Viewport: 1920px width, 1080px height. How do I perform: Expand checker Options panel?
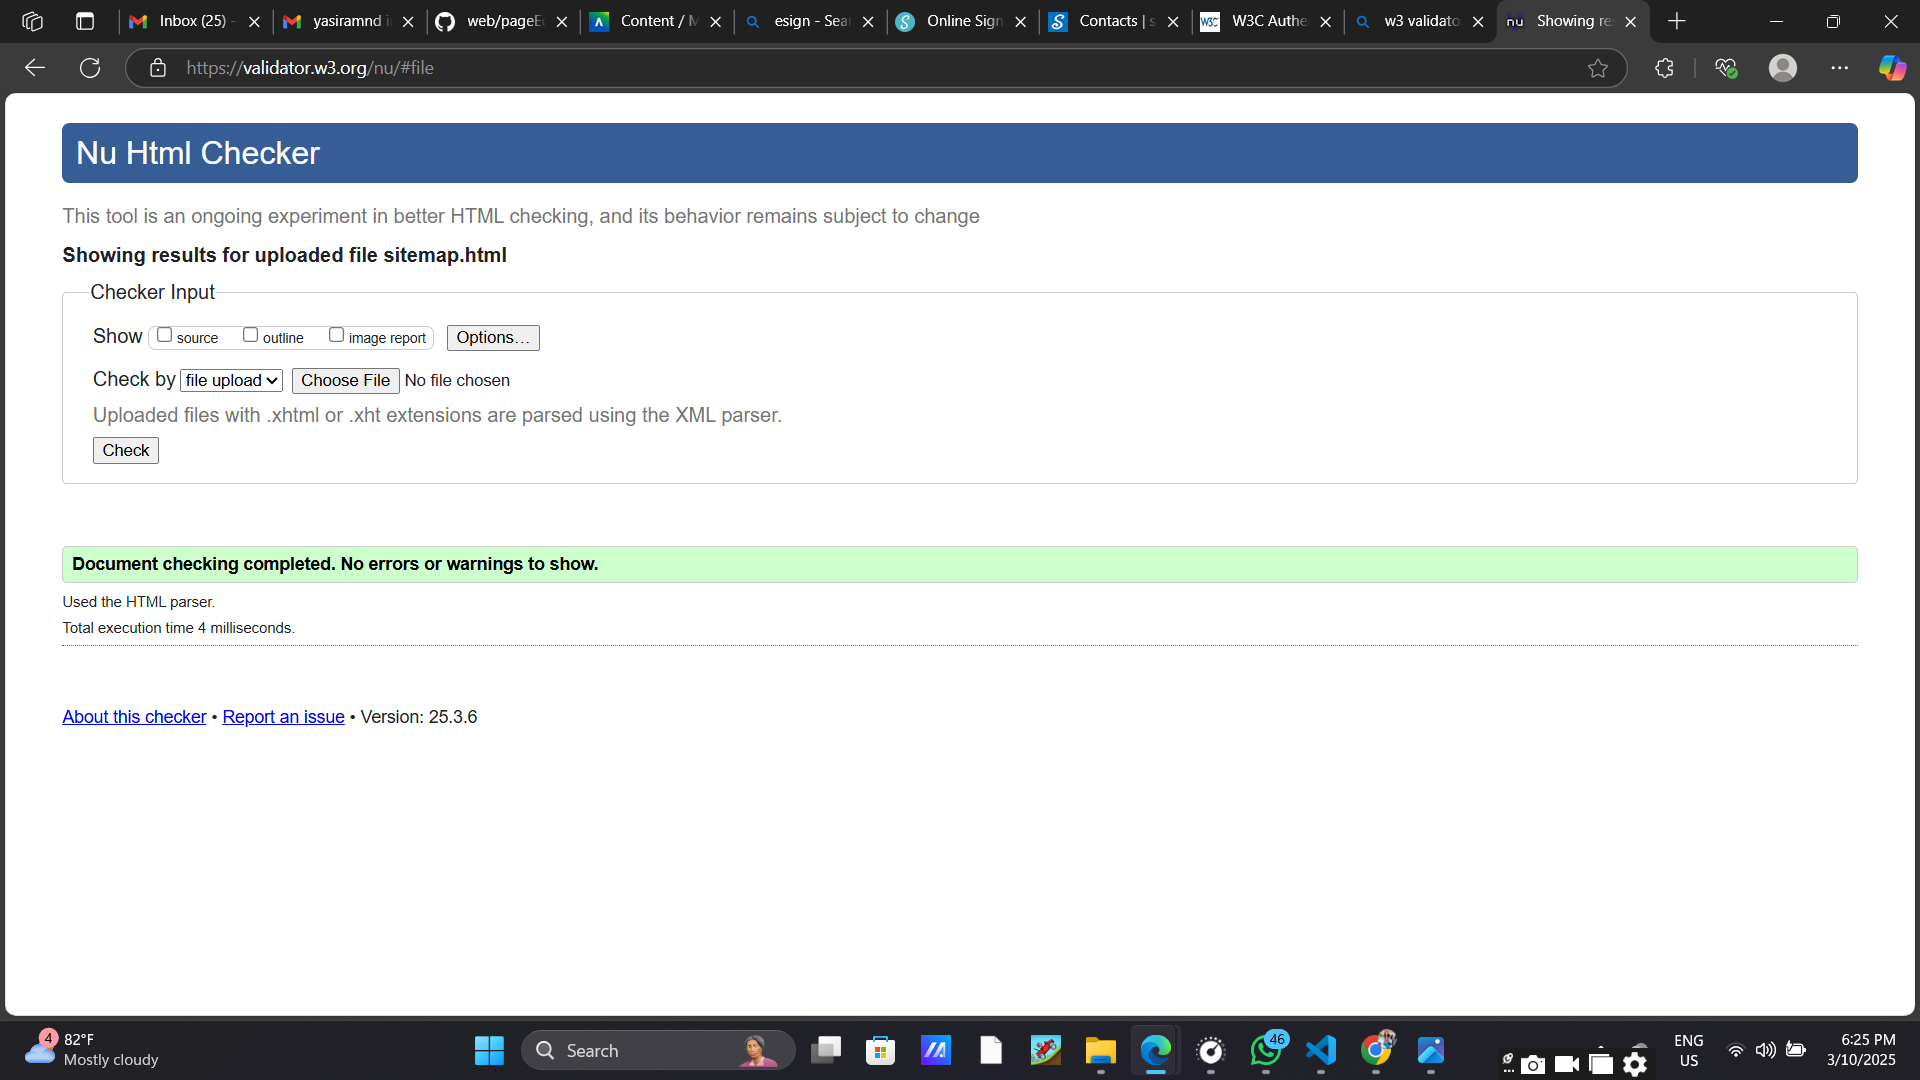point(493,338)
